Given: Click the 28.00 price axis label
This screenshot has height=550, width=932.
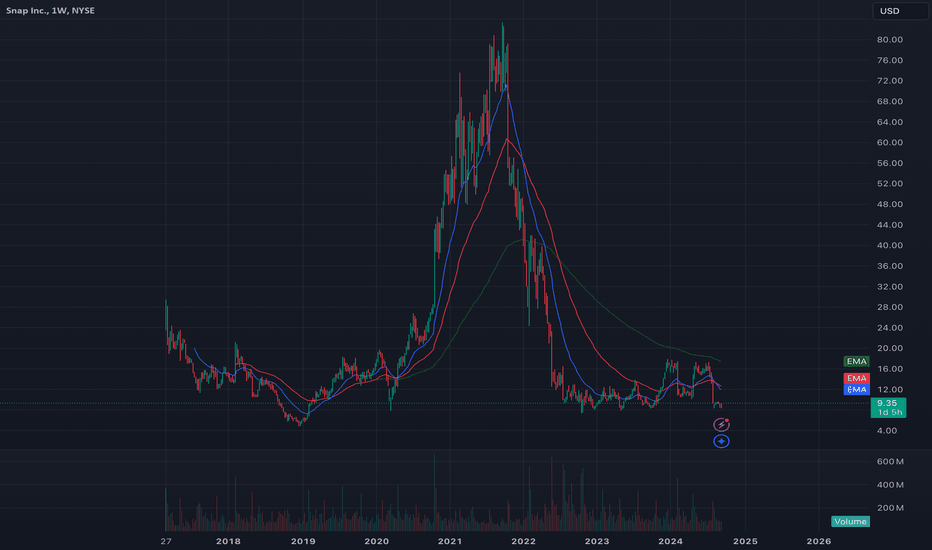Looking at the screenshot, I should tap(890, 307).
